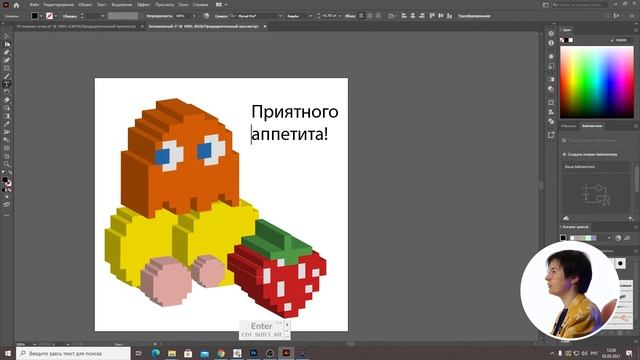Open the font size pt dropdown
The image size is (640, 360).
click(340, 16)
